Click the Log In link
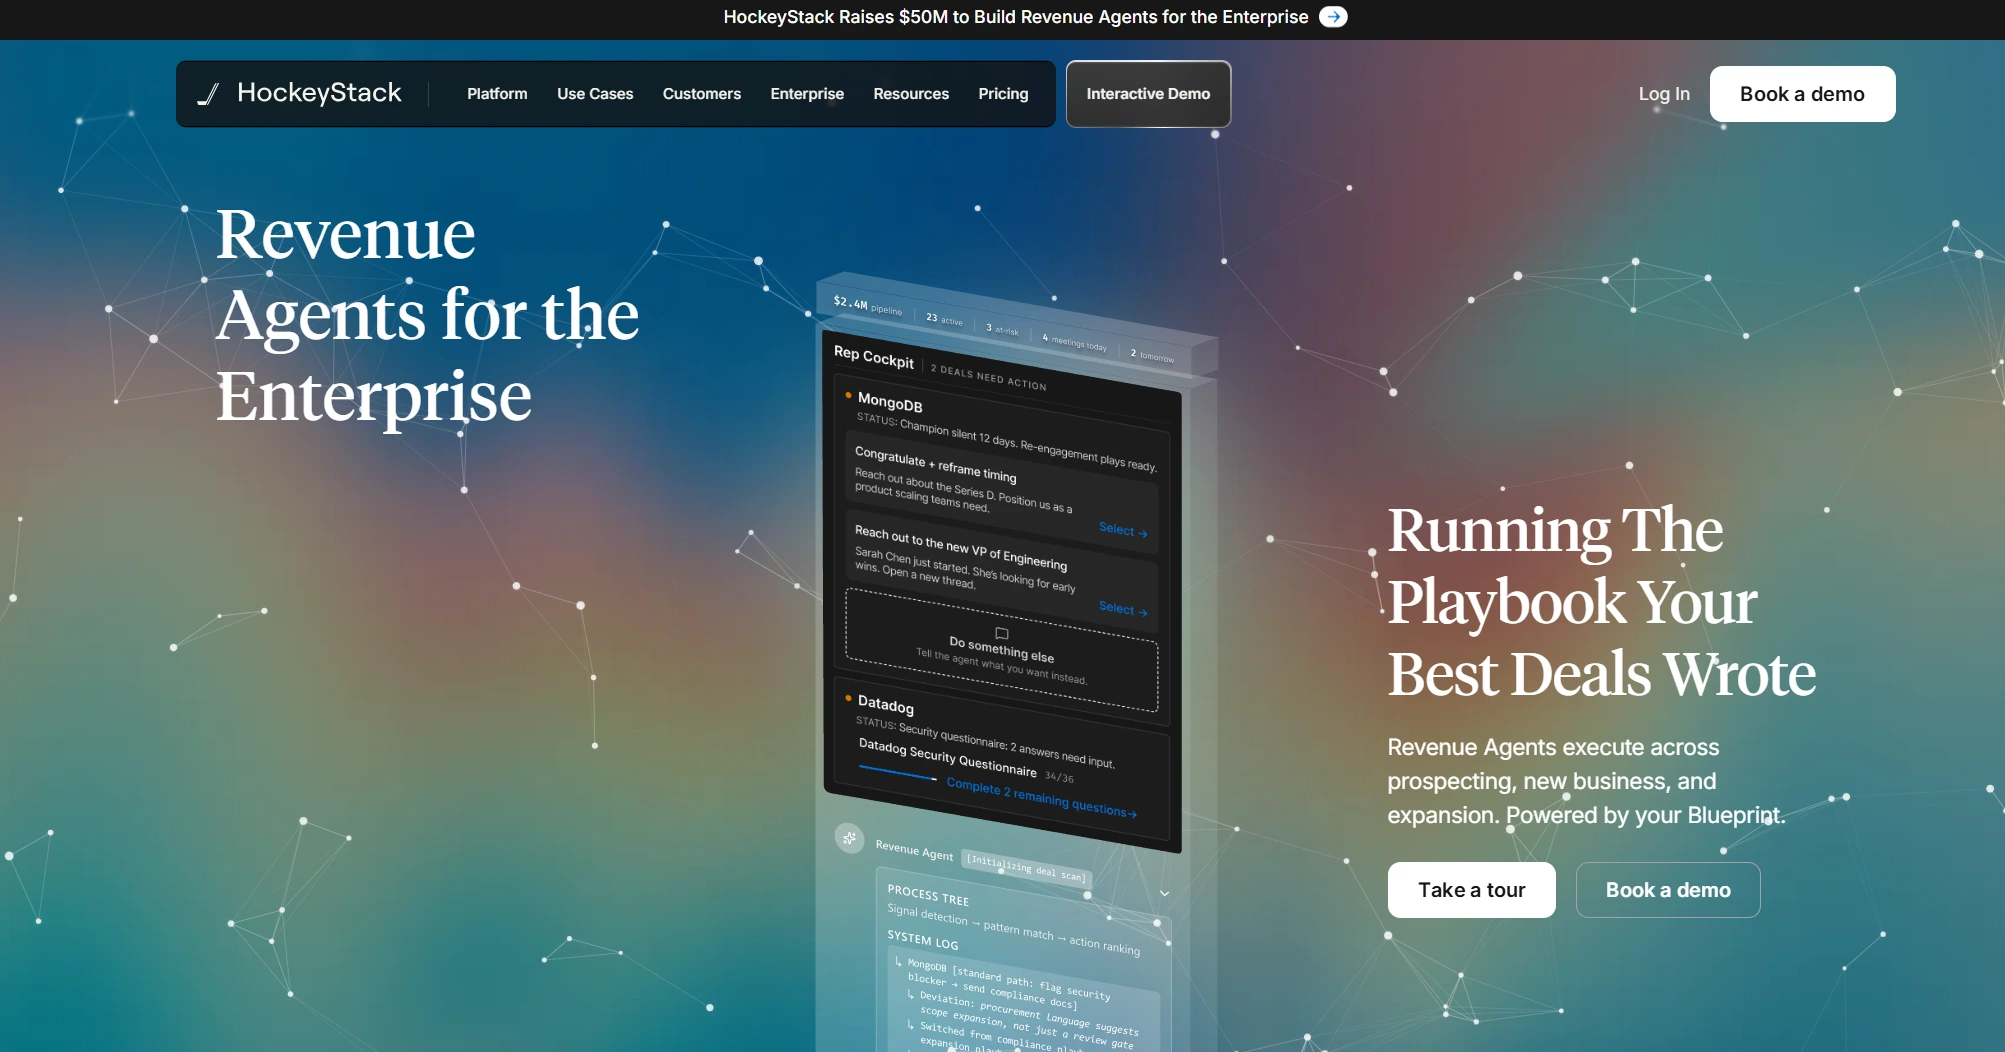The image size is (2005, 1052). pos(1664,94)
